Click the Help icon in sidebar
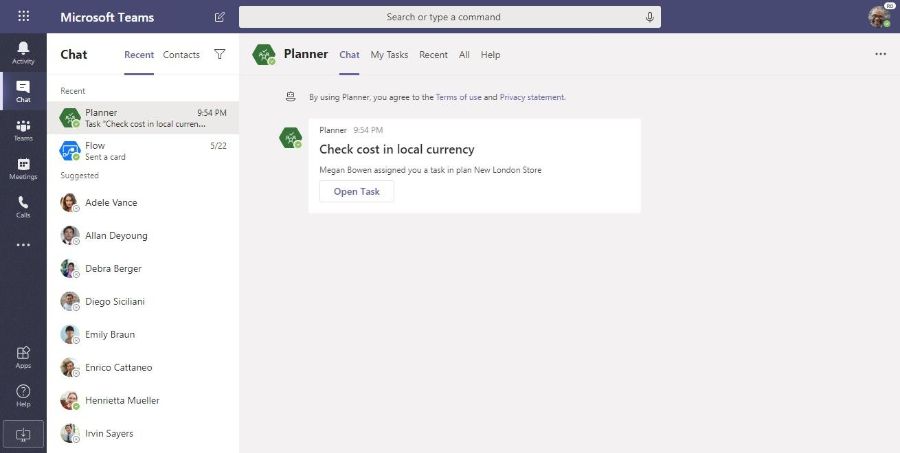900x453 pixels. point(23,395)
